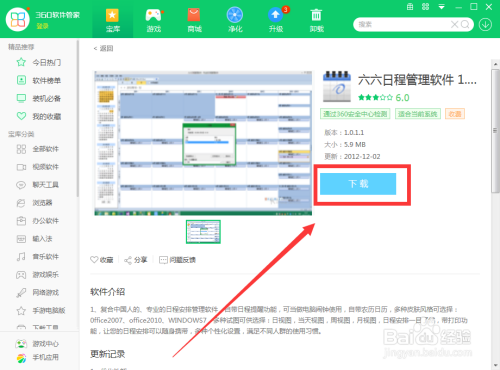
Task: Click the 通过360安全中心检测 badge
Action: click(x=355, y=114)
